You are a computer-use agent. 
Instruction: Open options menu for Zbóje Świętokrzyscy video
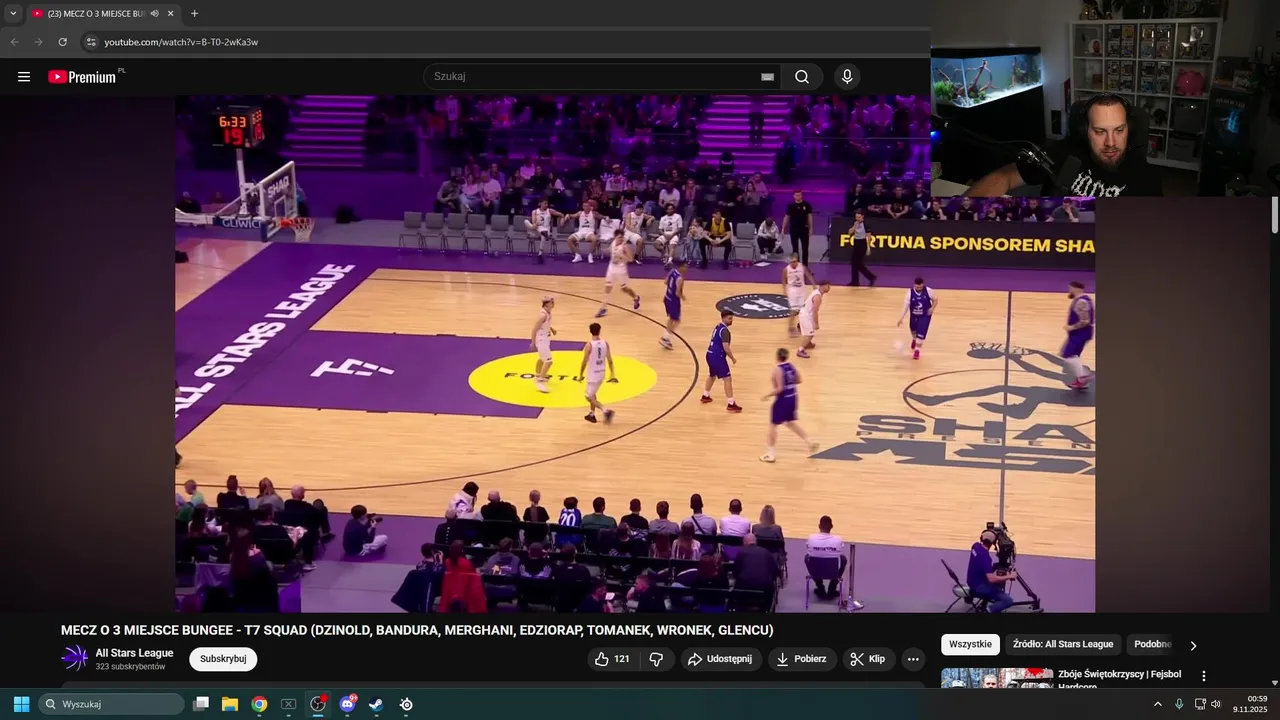[x=1204, y=676]
